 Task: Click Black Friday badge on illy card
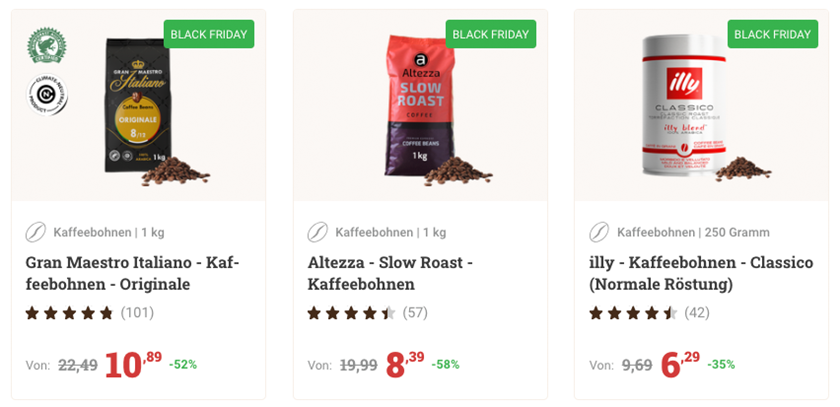[x=773, y=34]
